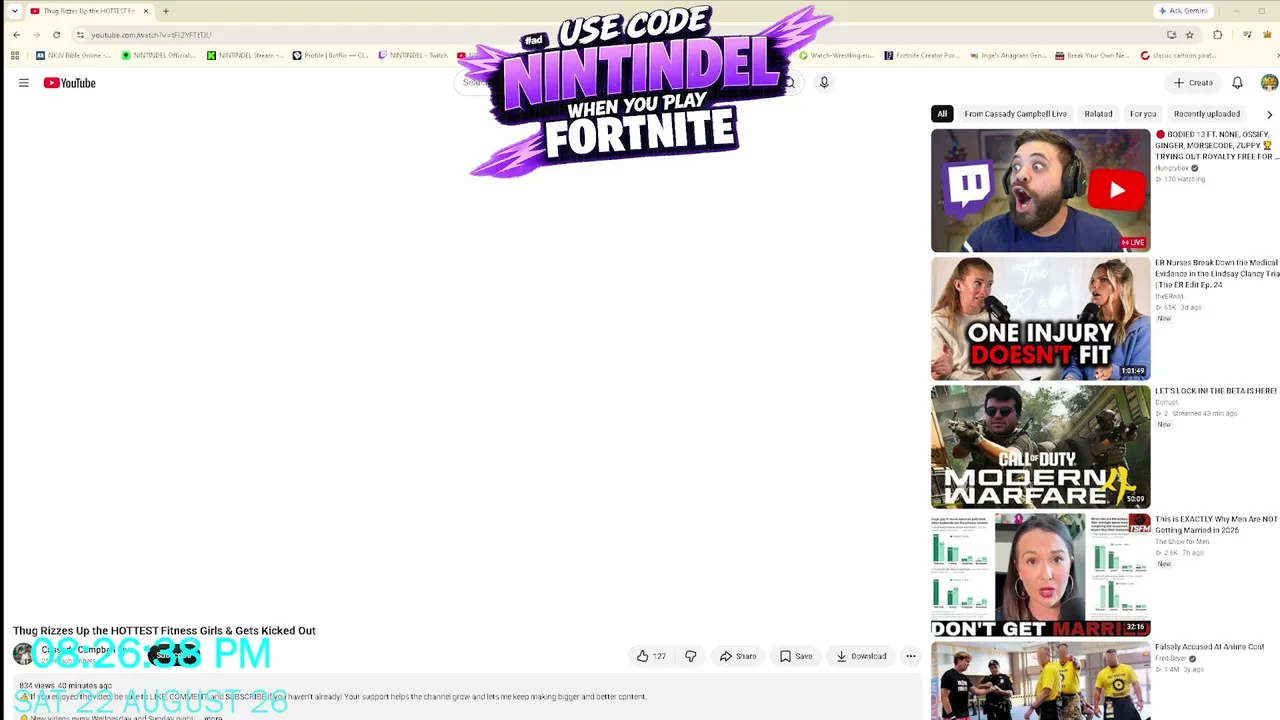Open the NINTINDEL Stream bookmark
Screen dimensions: 1280x720
click(x=244, y=56)
